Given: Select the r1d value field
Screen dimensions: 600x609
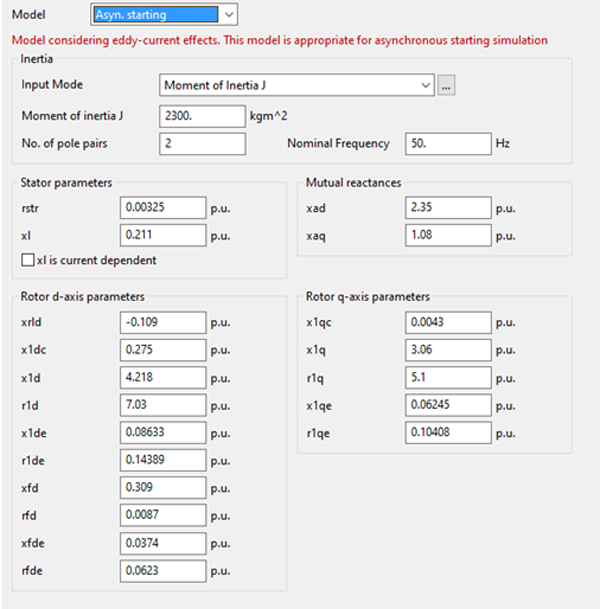Looking at the screenshot, I should [x=162, y=405].
